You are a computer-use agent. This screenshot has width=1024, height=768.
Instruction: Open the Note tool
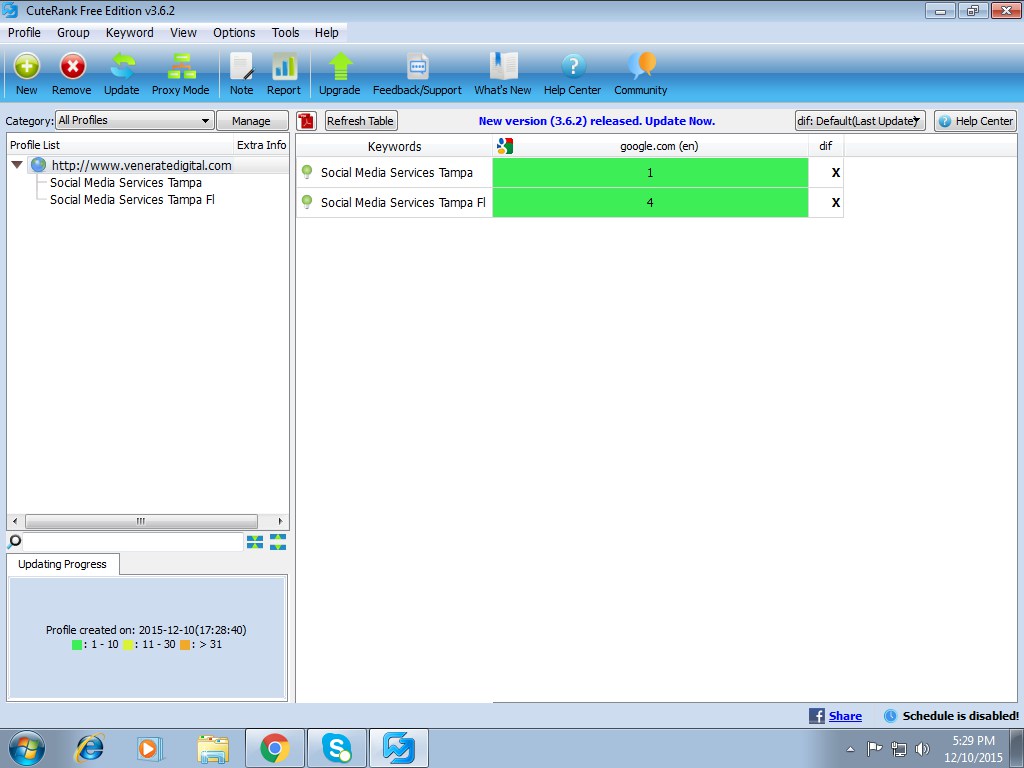[x=242, y=74]
